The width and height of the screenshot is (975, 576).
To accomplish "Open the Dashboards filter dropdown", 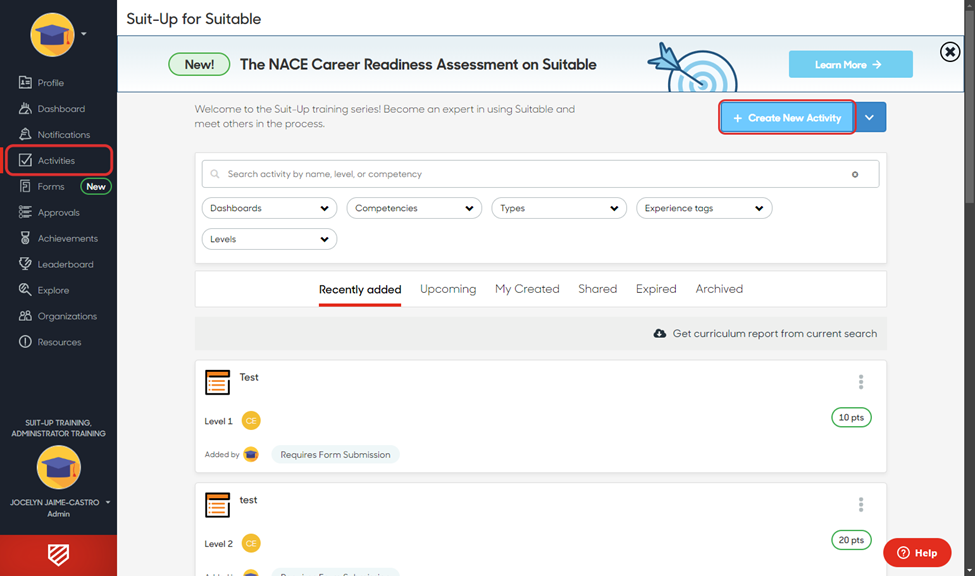I will point(269,208).
